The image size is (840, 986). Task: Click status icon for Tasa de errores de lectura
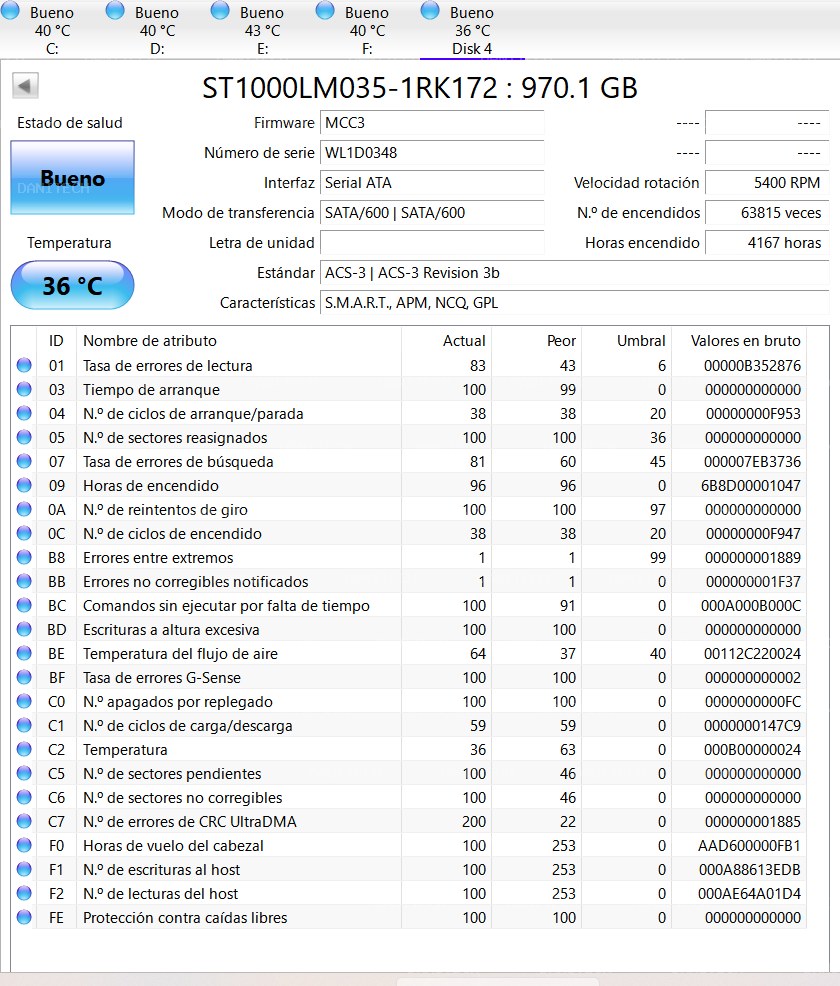24,365
